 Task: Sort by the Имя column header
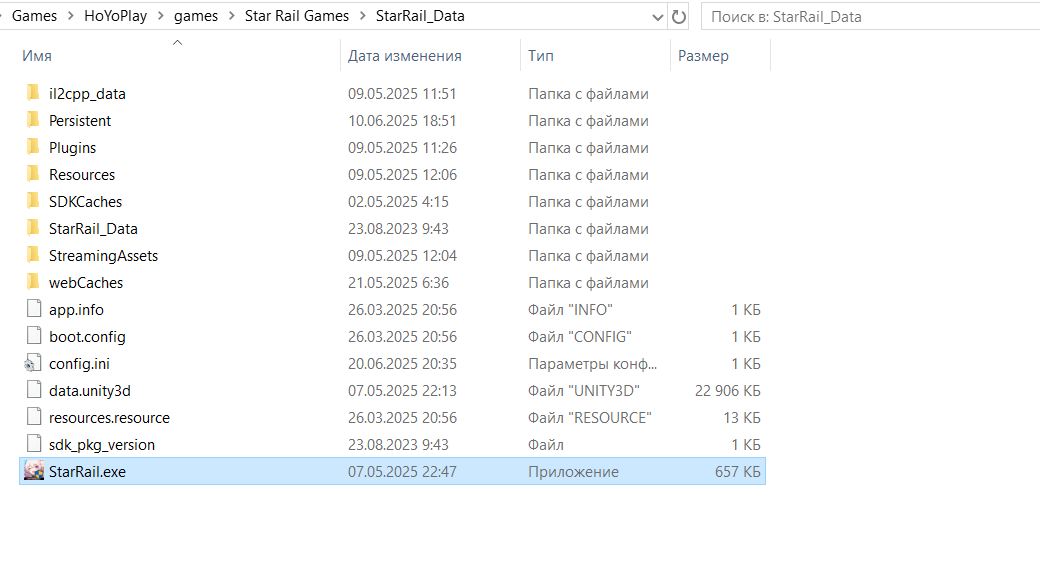coord(37,56)
